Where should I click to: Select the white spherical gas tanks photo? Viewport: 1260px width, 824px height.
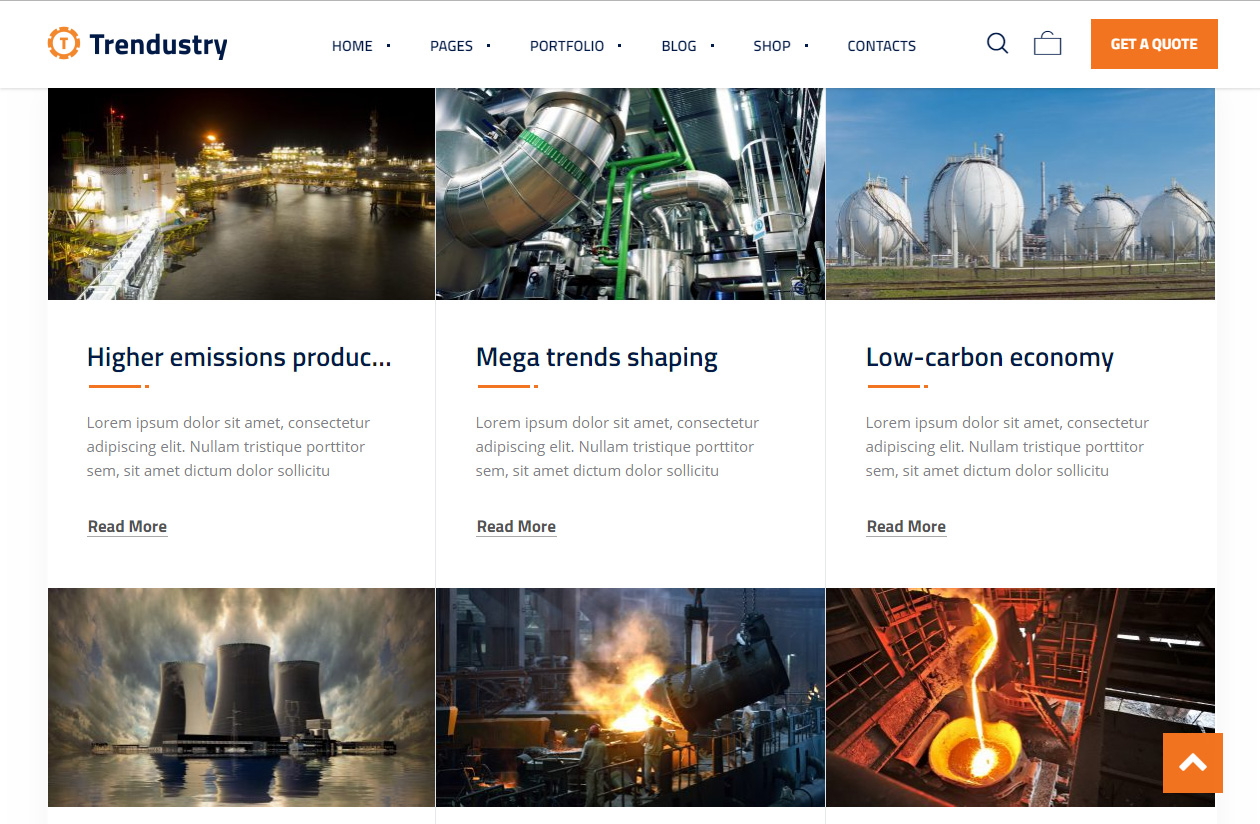click(x=1020, y=194)
